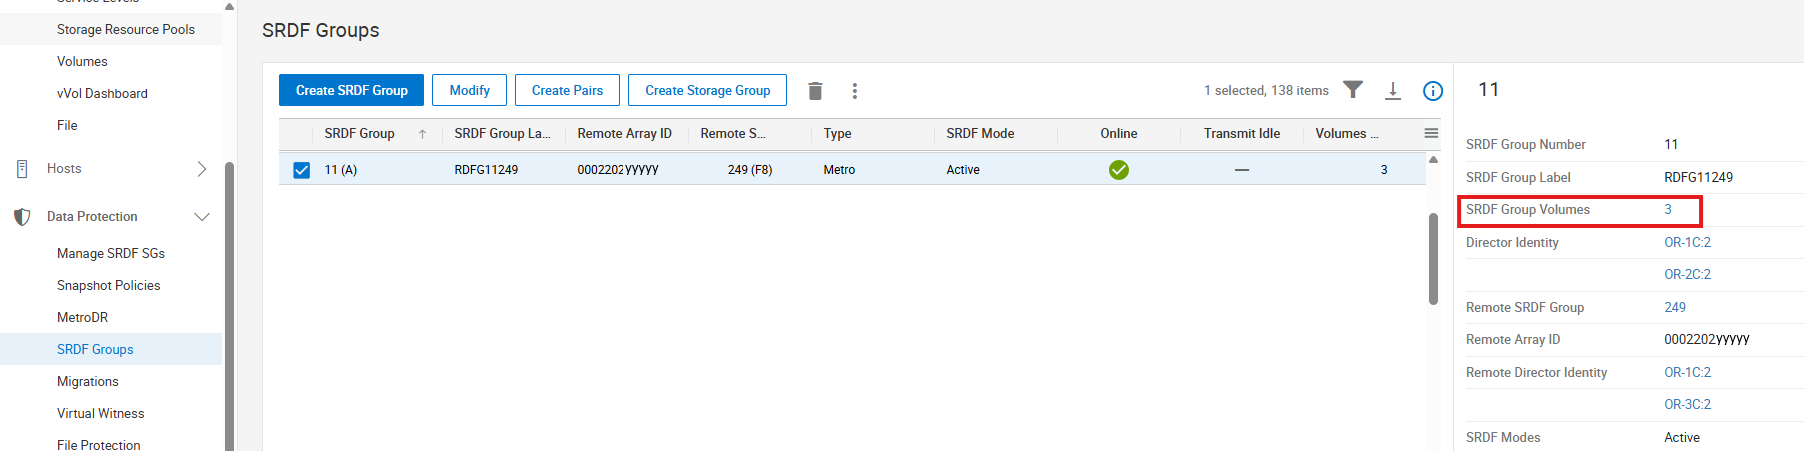Open the SRDF Group Volumes link 3
1804x451 pixels.
point(1668,210)
